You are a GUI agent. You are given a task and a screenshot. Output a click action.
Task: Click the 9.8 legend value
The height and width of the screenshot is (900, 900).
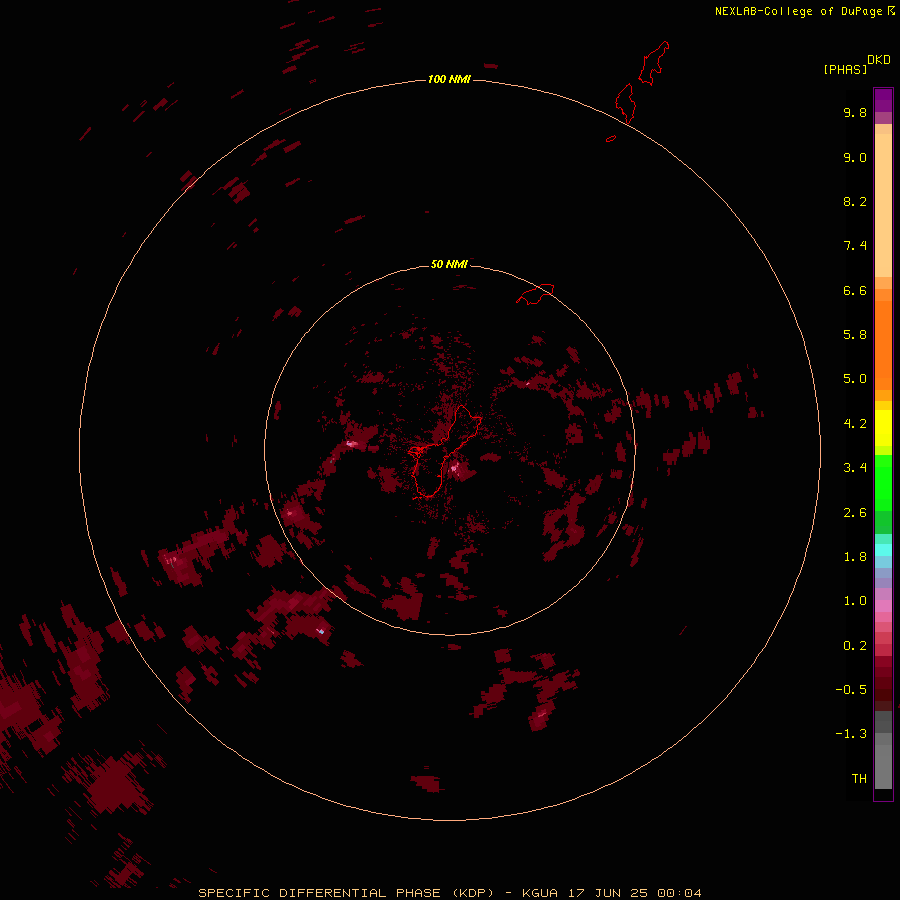pos(855,112)
